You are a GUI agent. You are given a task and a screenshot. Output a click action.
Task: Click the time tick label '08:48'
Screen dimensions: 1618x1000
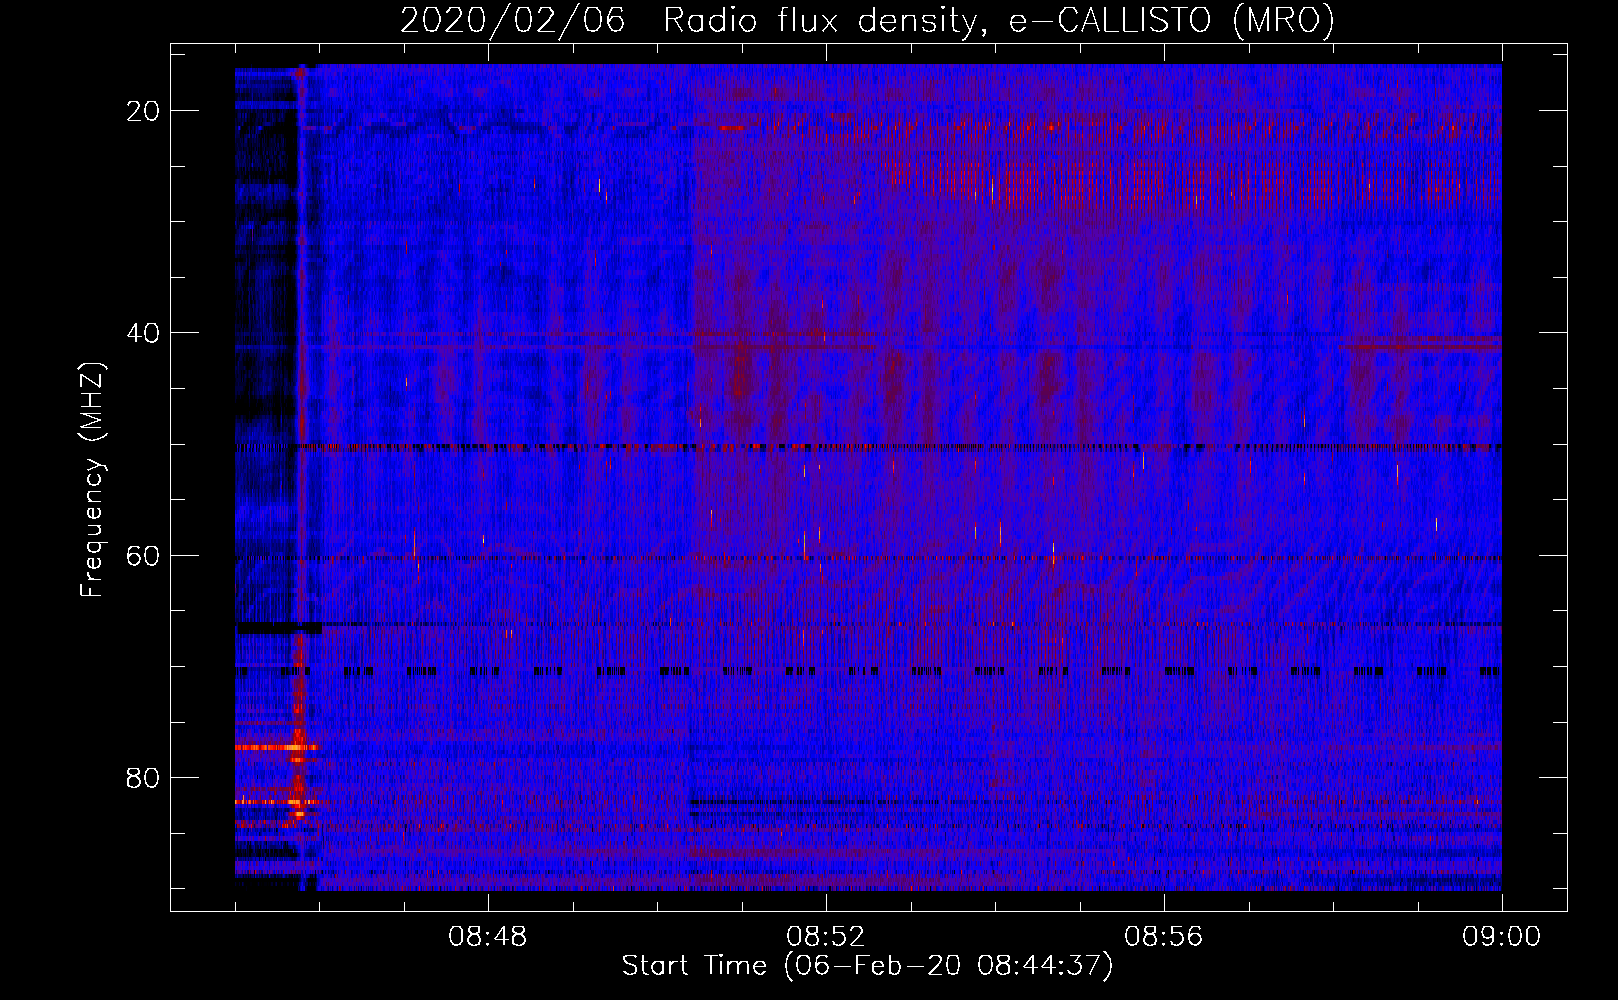click(487, 937)
